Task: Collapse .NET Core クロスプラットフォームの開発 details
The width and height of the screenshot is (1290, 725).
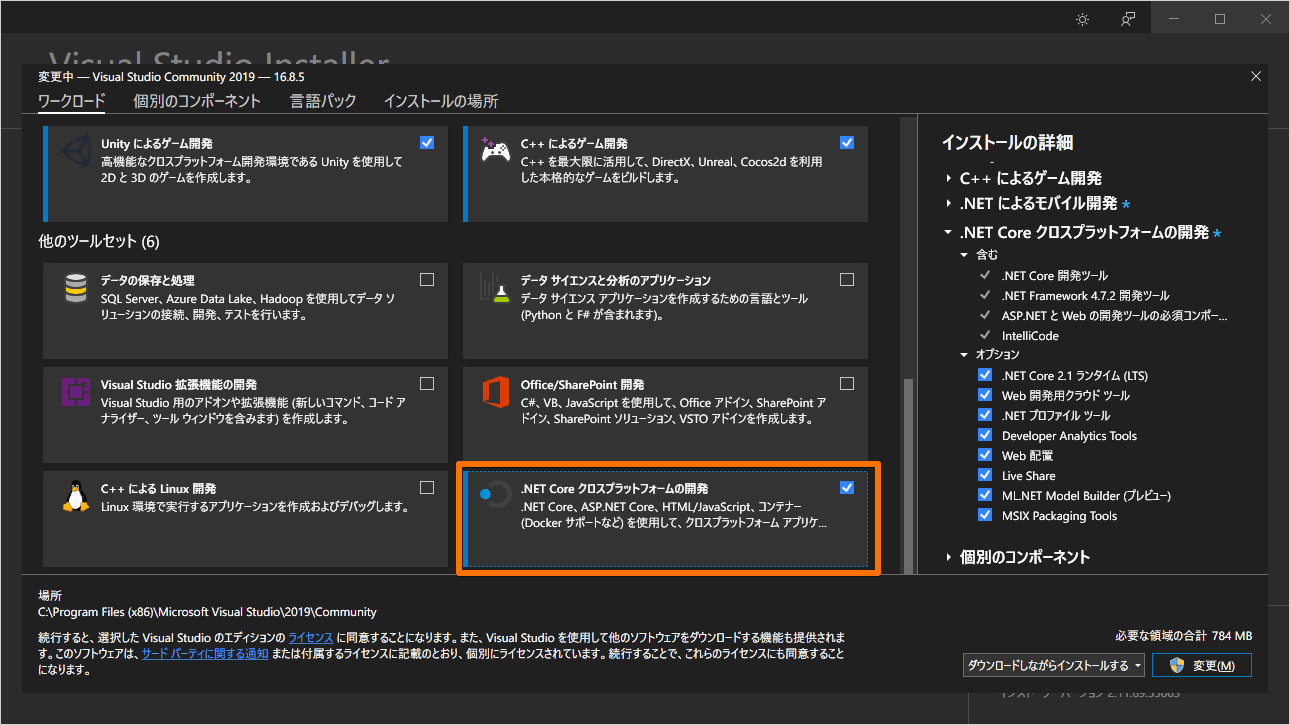Action: [948, 233]
